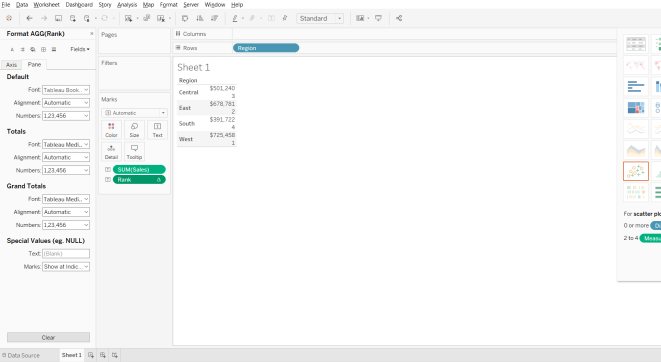Open borders formatting icon in Format pane
Viewport: 661px width, 362px height.
click(x=43, y=49)
